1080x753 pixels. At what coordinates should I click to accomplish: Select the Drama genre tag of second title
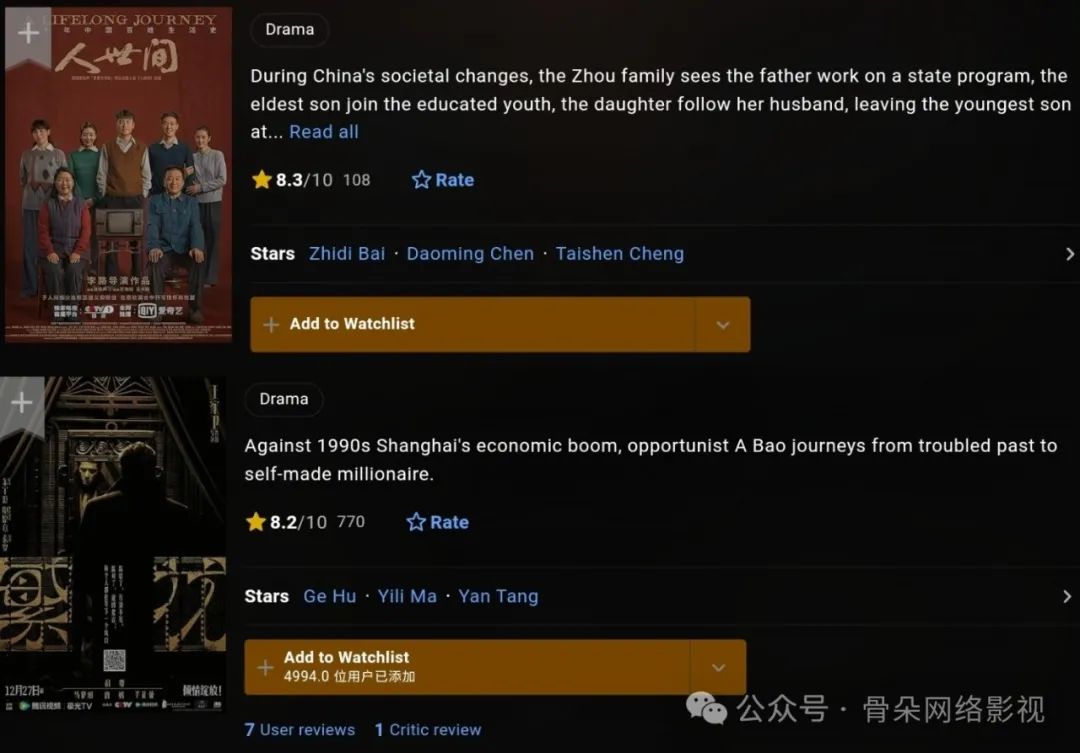(284, 400)
